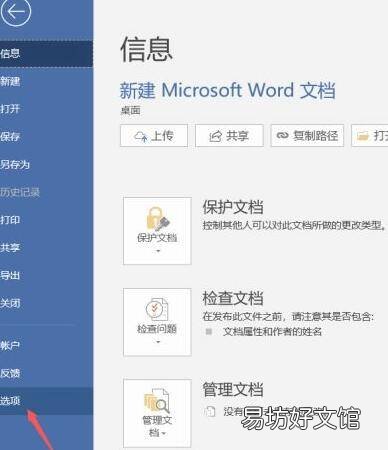Click the 检查文档 heading
388x450 pixels.
click(233, 298)
